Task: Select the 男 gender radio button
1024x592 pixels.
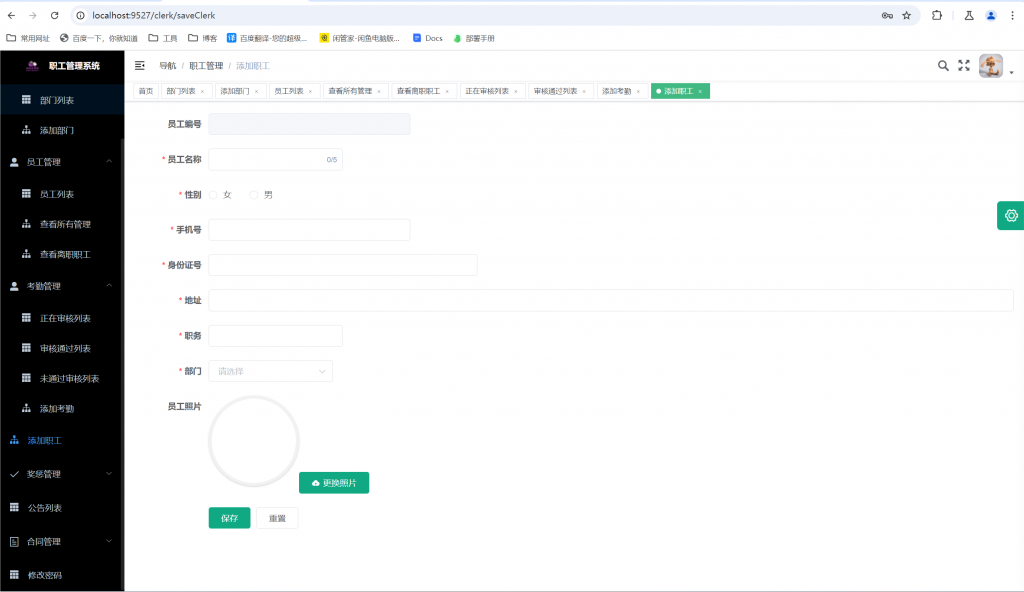Action: pos(254,195)
